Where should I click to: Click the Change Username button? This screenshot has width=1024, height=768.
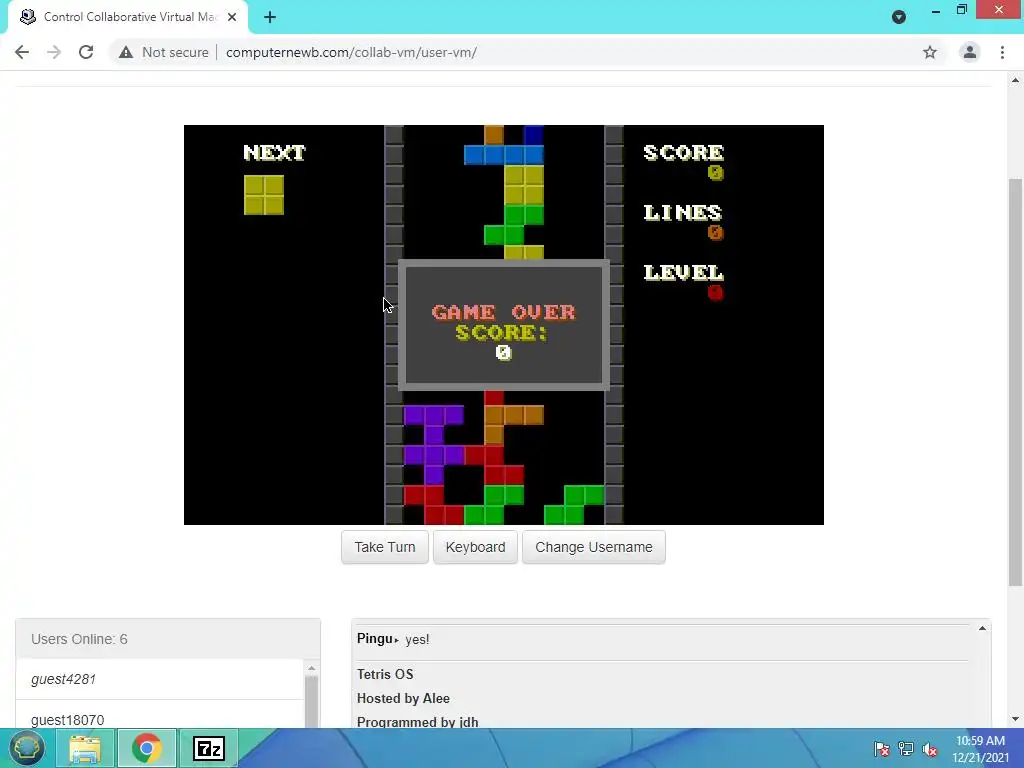pos(594,547)
